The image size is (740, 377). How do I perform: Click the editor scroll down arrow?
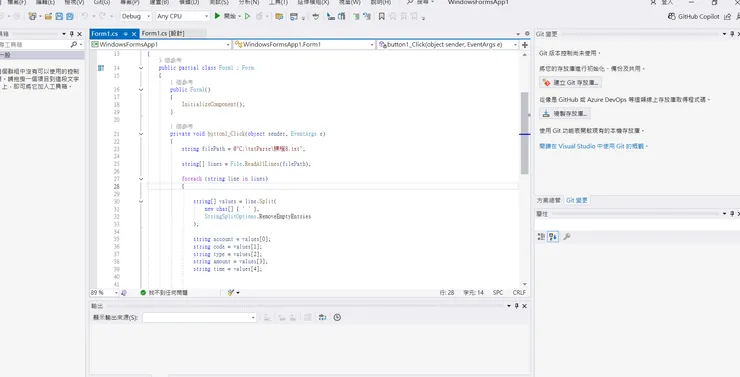pos(525,285)
